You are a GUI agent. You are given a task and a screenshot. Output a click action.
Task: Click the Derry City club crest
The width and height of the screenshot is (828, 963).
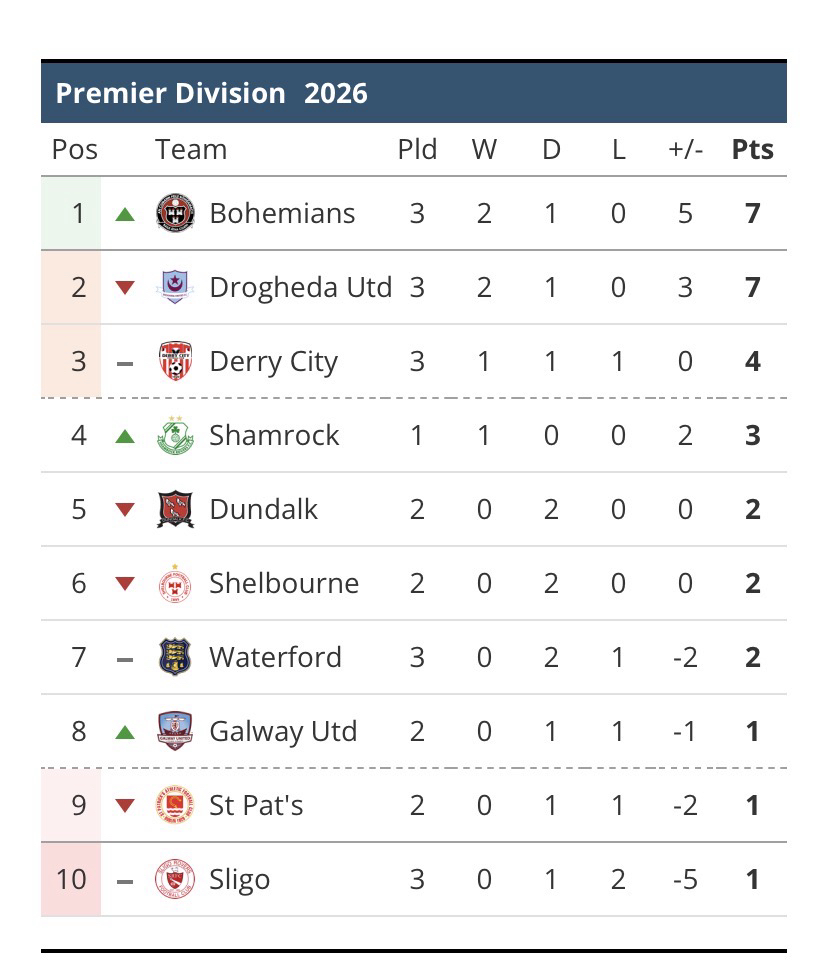(175, 362)
